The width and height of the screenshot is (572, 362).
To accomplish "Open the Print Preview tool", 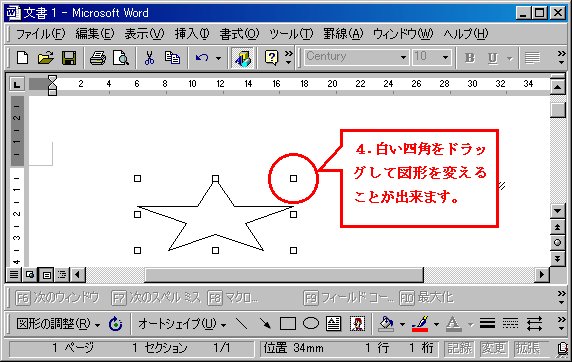I will tap(121, 58).
